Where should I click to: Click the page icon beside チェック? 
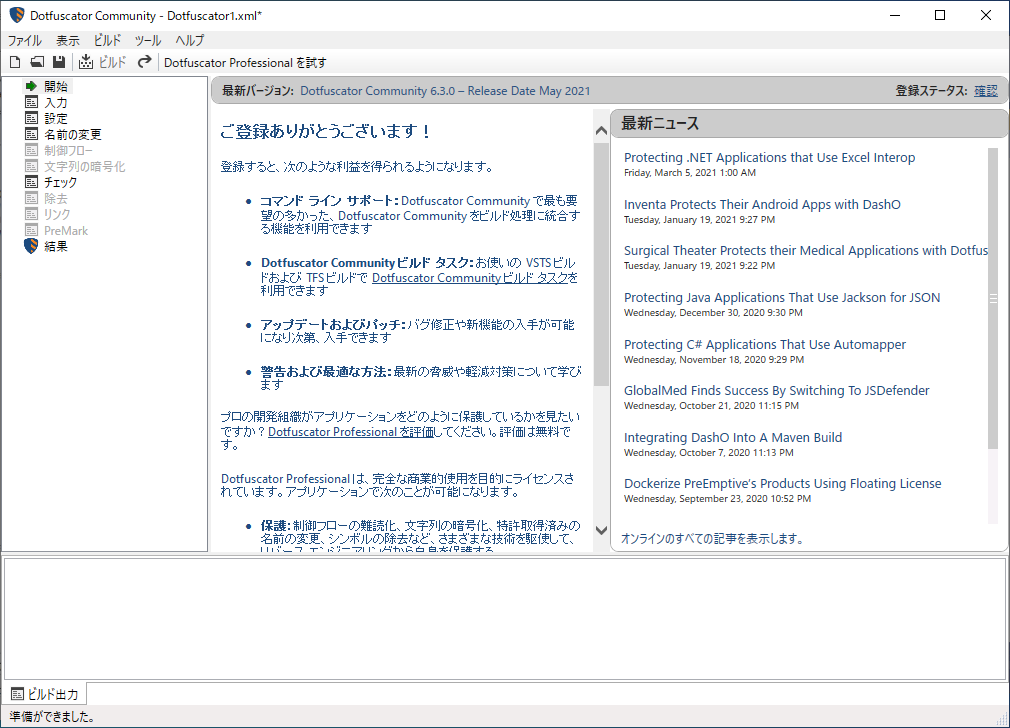pyautogui.click(x=31, y=182)
